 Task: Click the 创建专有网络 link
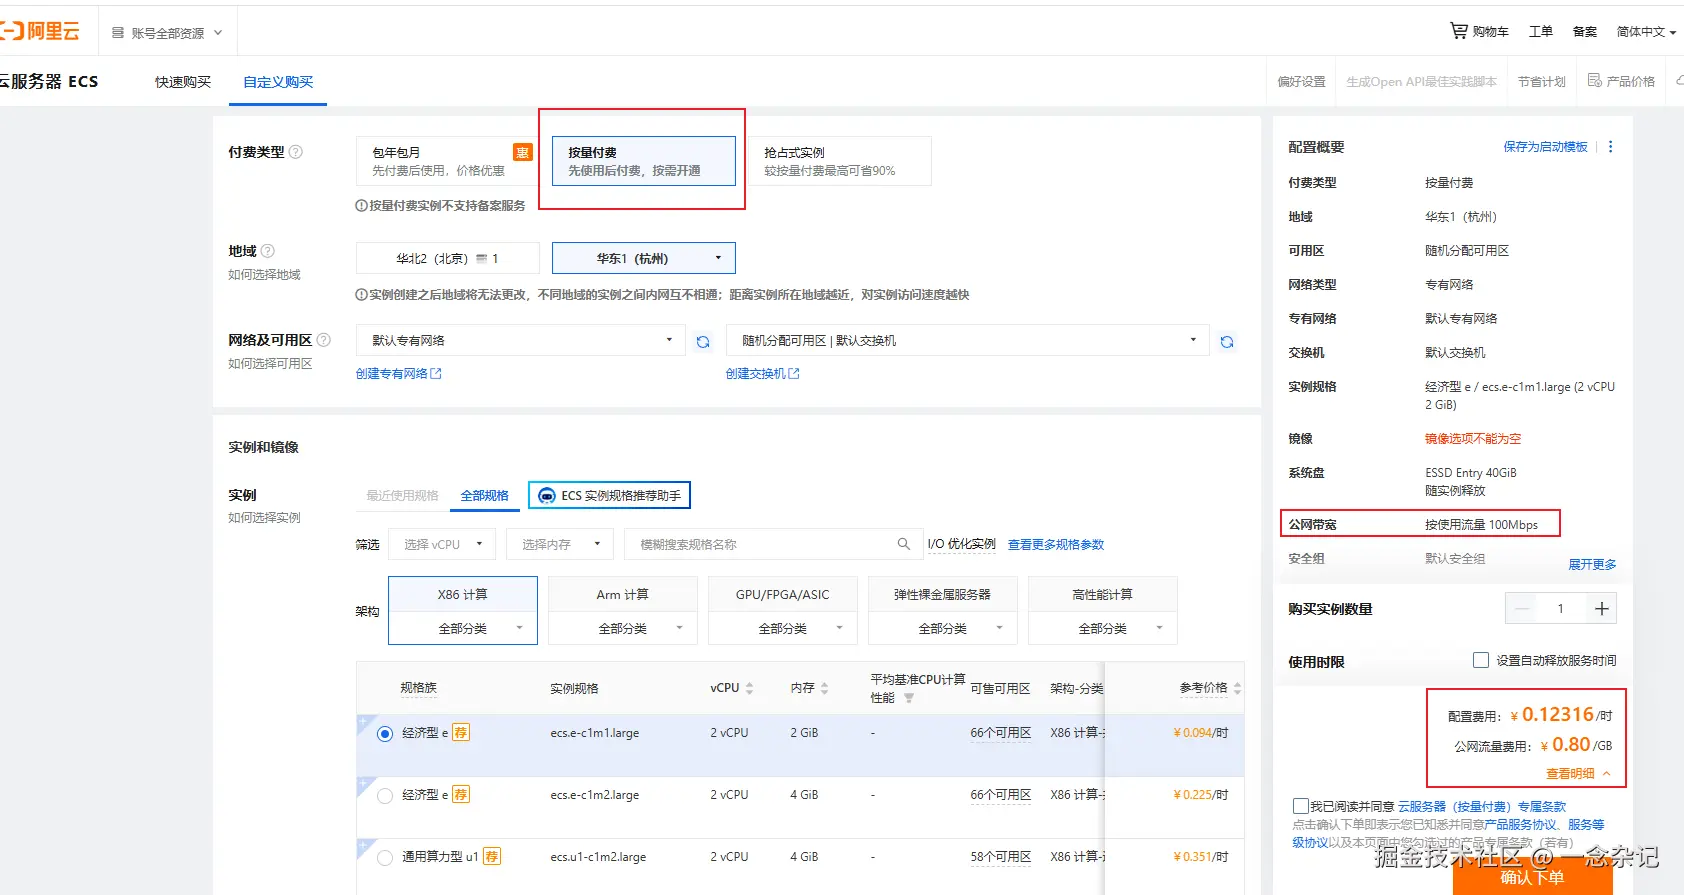pyautogui.click(x=398, y=373)
